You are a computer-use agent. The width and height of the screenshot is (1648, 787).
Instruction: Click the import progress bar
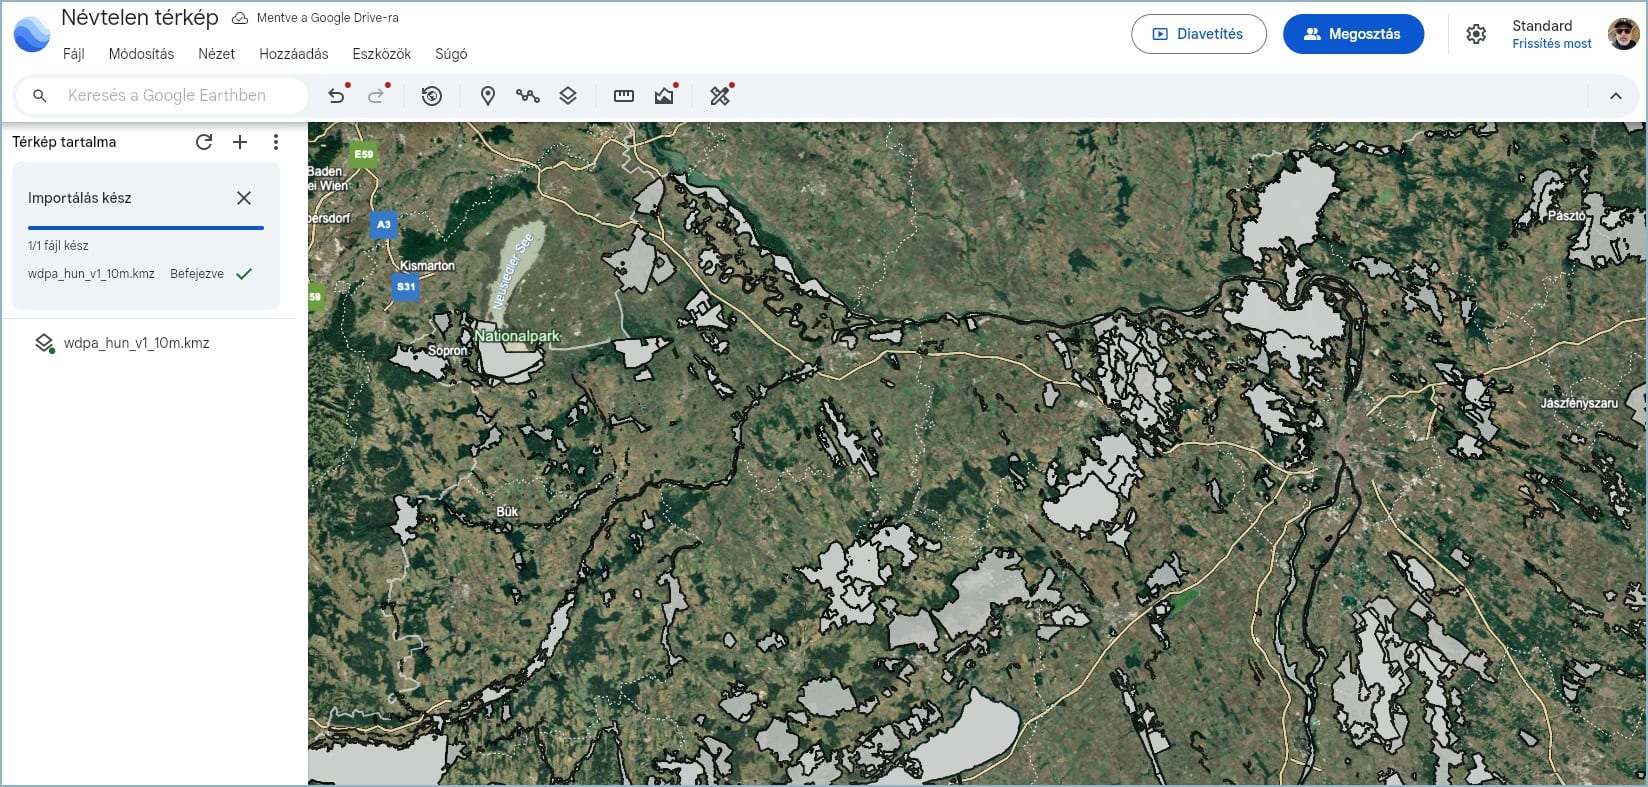pyautogui.click(x=146, y=228)
